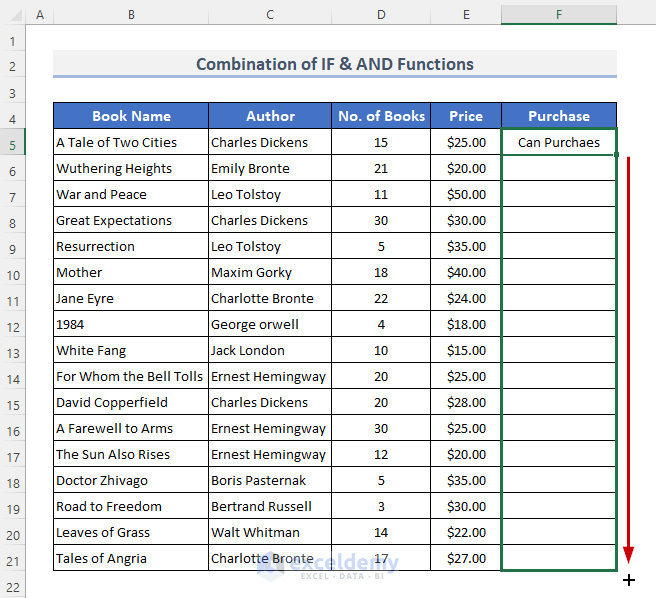Select column A header

coord(40,15)
